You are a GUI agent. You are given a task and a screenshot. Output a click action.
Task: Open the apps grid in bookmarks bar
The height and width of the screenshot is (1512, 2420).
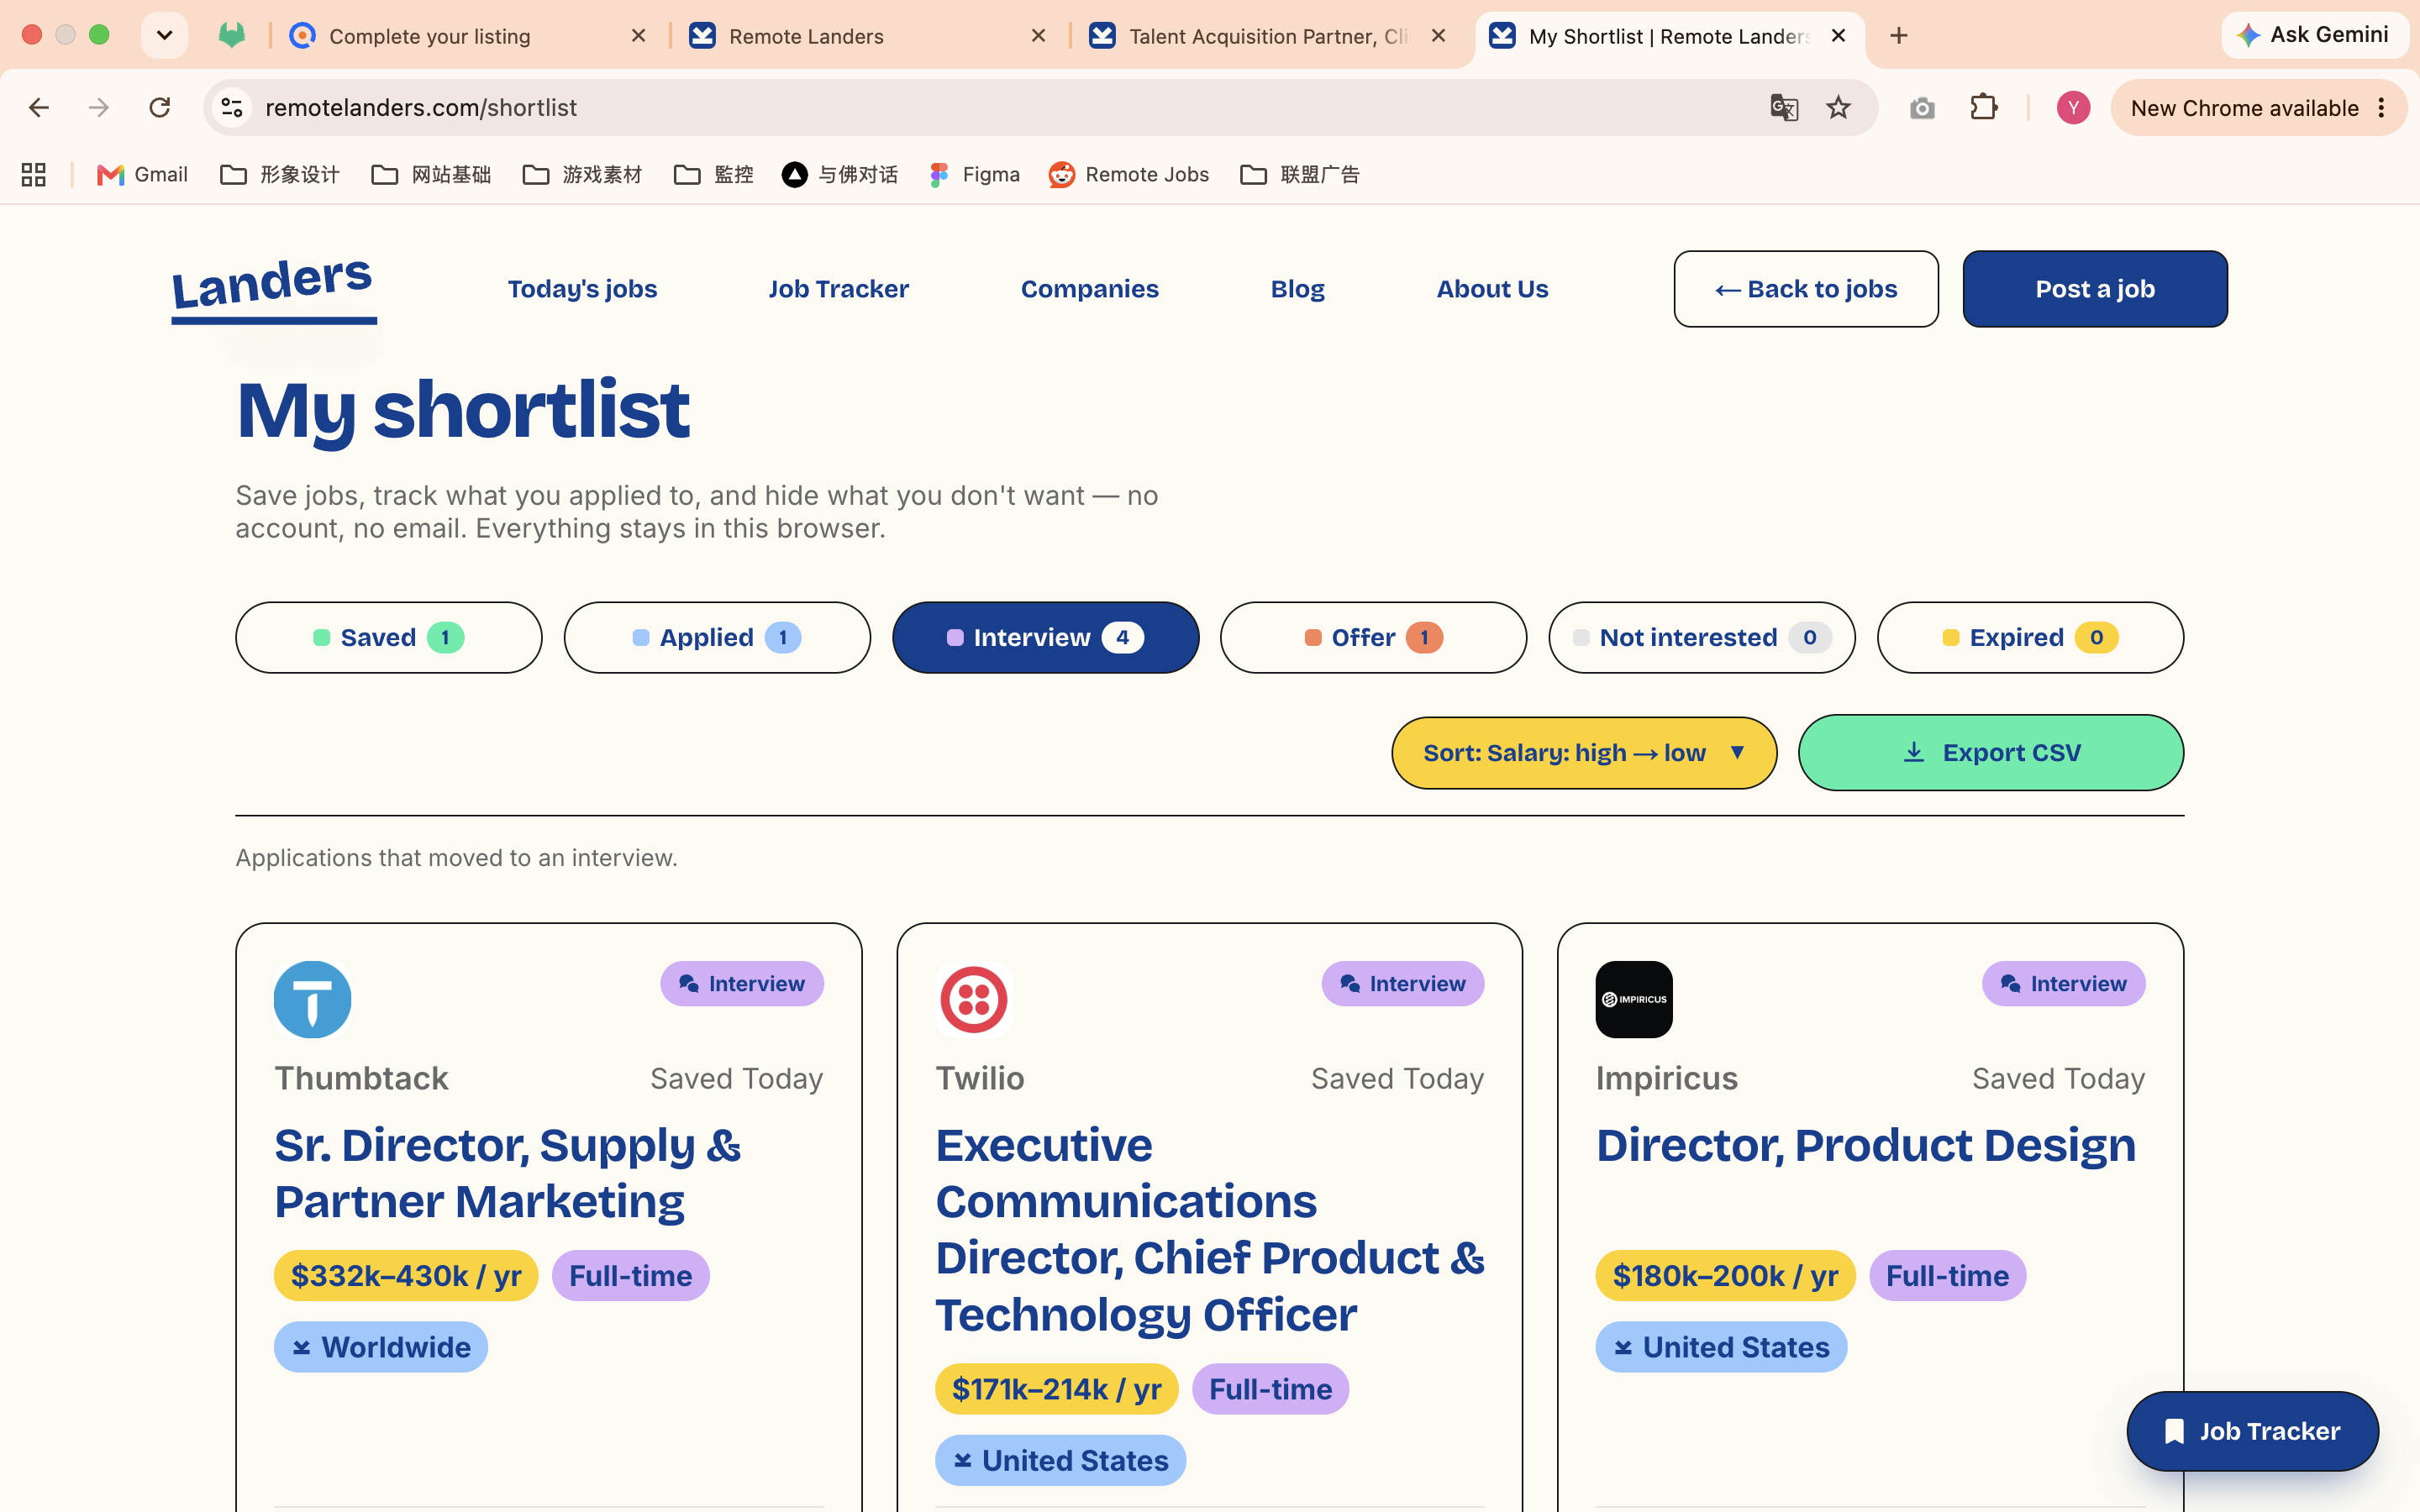click(34, 175)
